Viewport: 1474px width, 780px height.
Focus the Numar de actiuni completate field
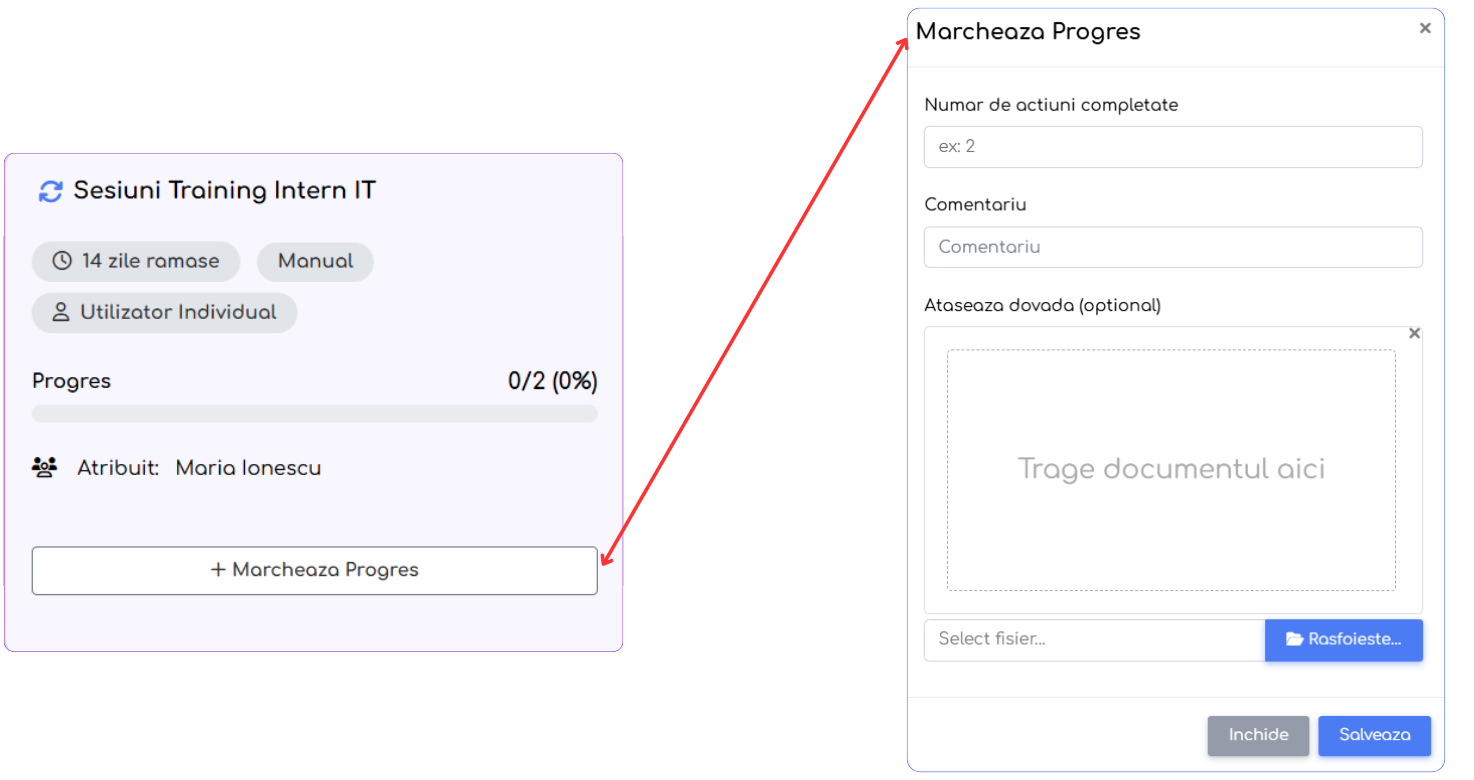[x=1173, y=147]
